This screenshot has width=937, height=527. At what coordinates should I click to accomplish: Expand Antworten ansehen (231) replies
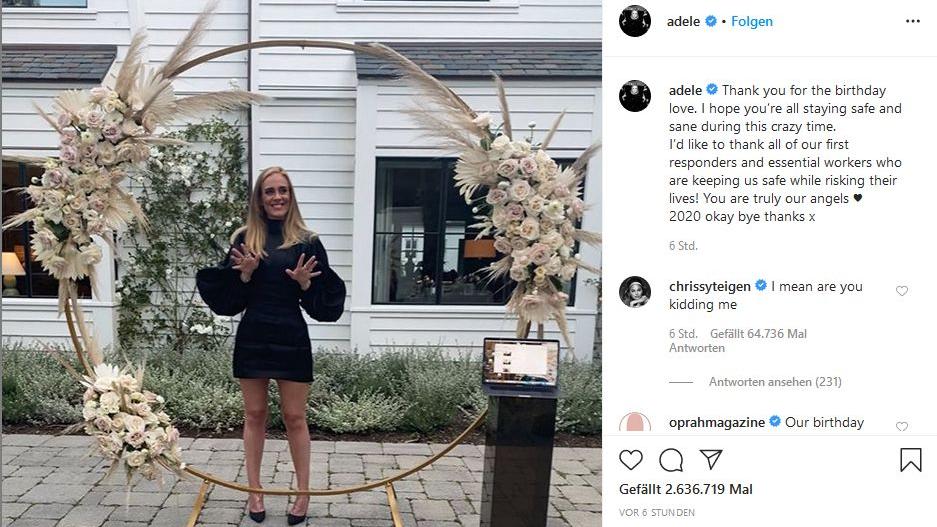click(x=775, y=382)
